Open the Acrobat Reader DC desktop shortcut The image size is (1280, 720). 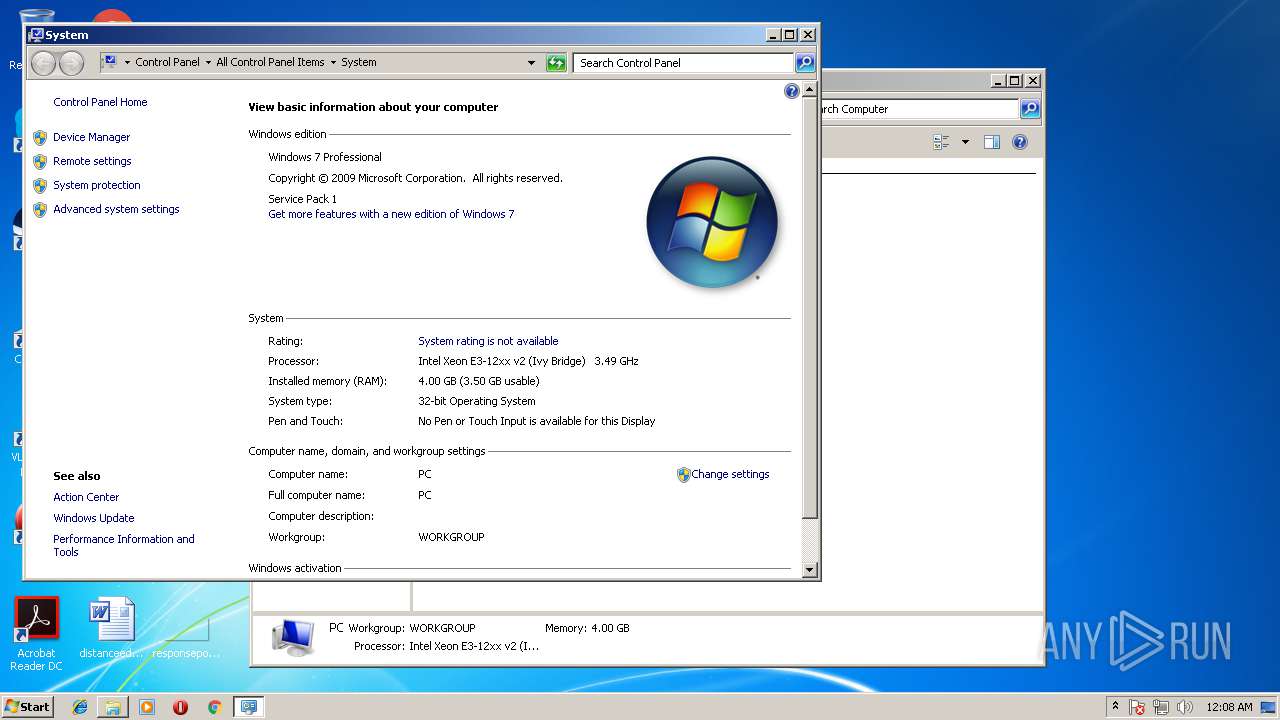[37, 634]
